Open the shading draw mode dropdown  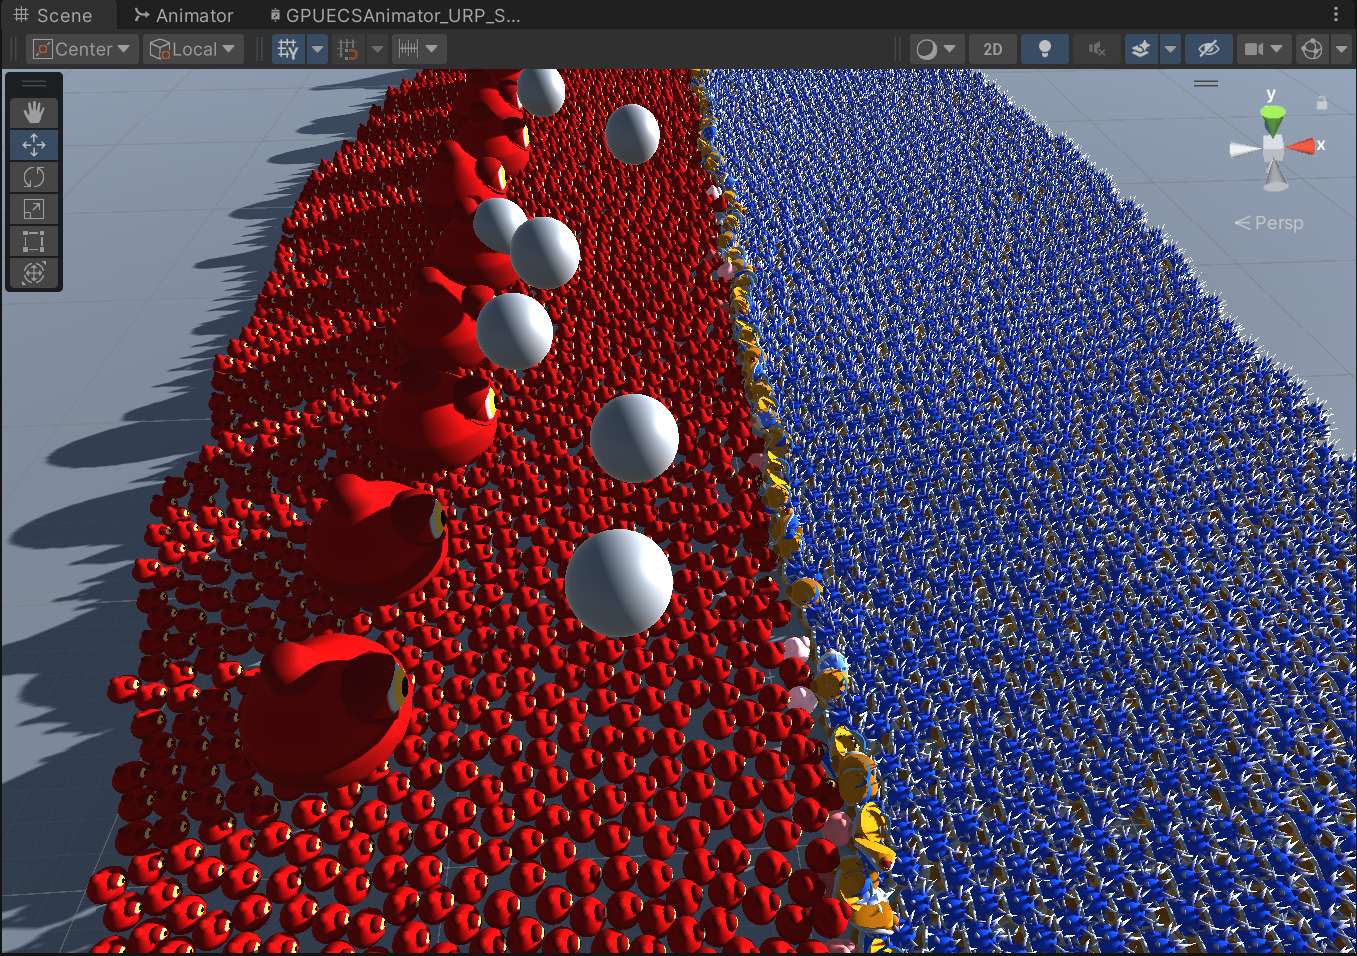937,49
